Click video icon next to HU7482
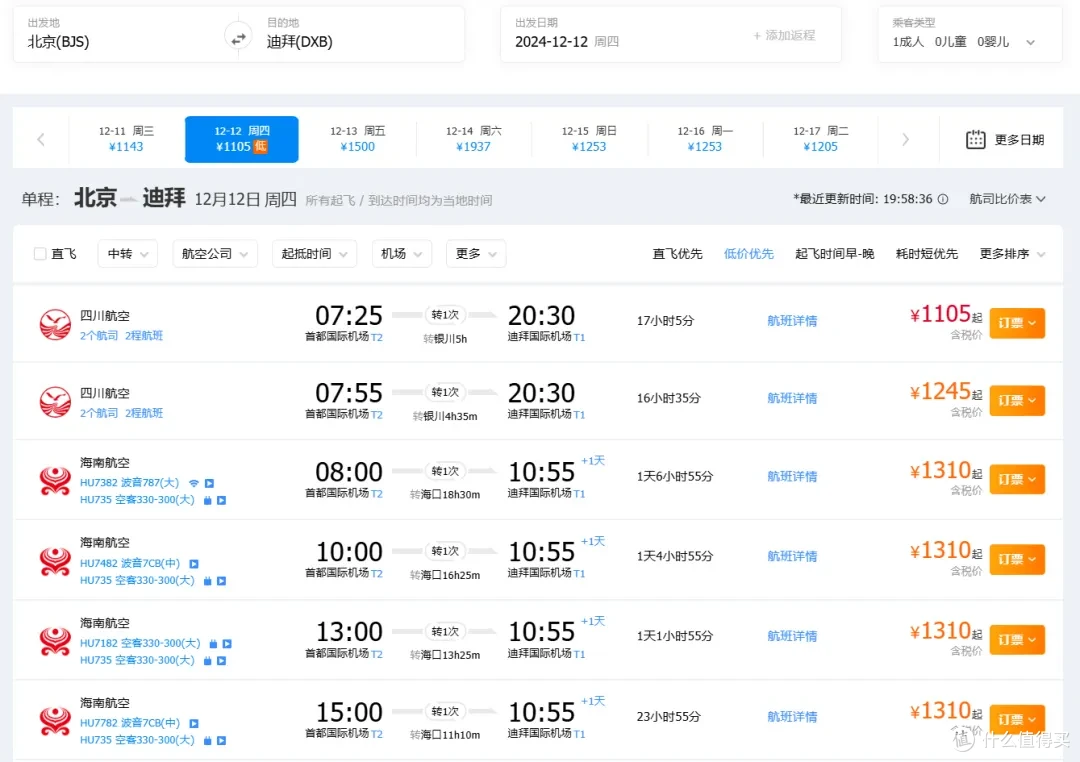The image size is (1080, 762). 194,564
